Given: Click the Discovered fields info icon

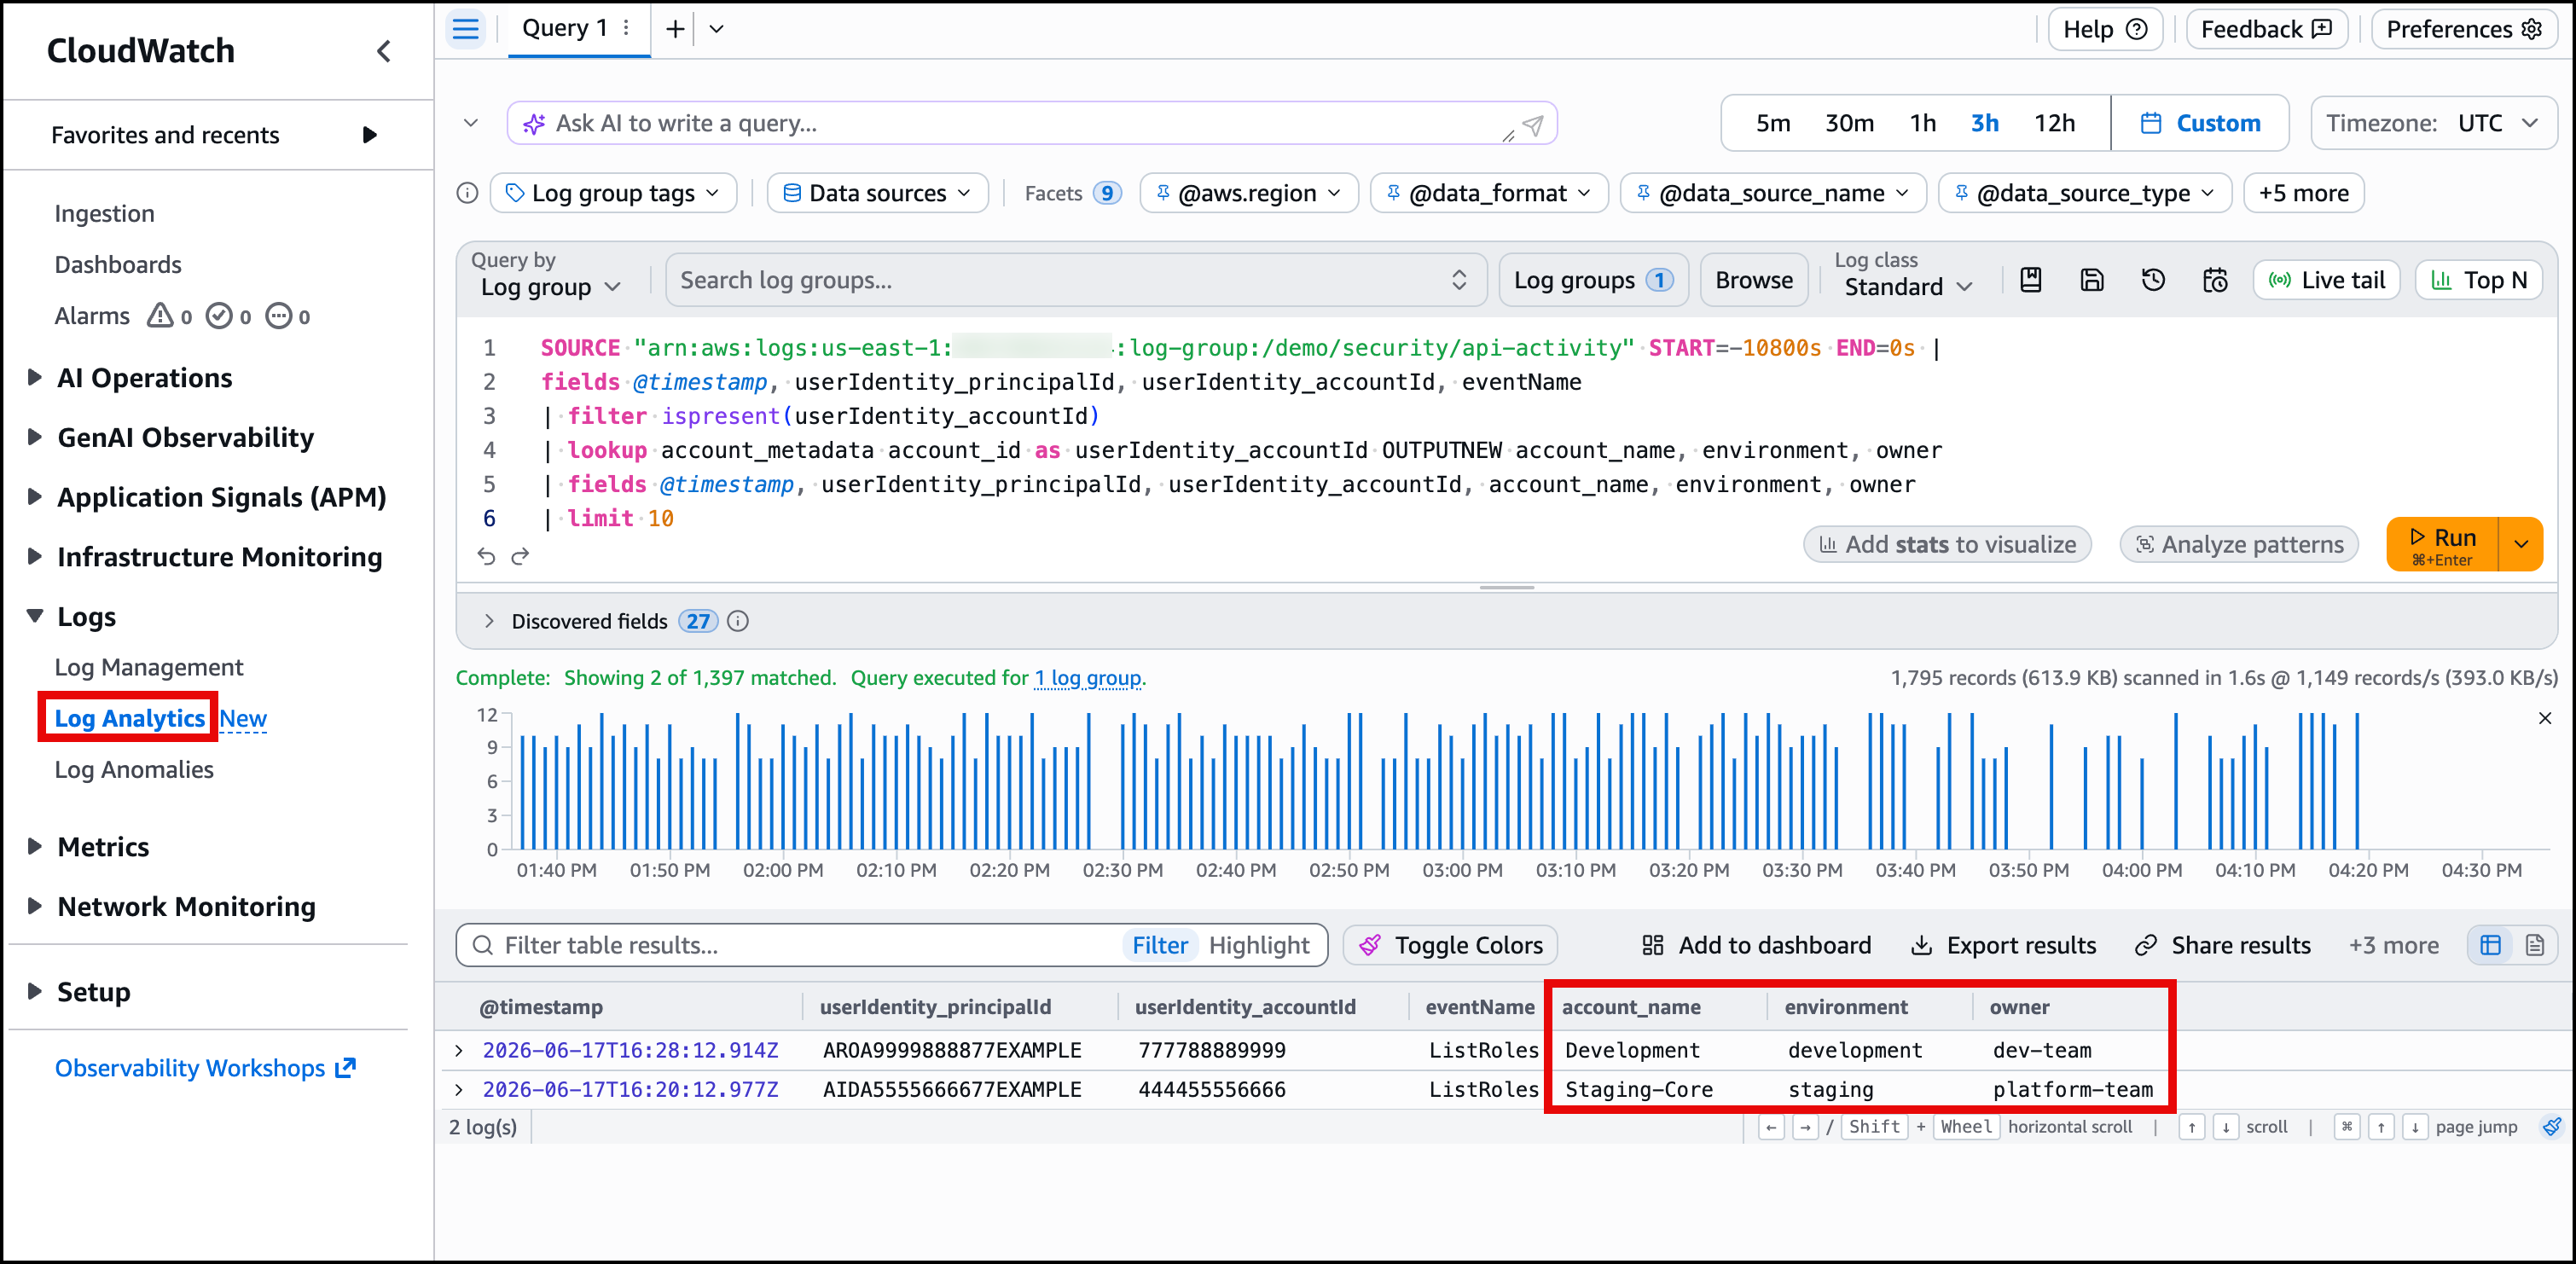Looking at the screenshot, I should (x=738, y=621).
